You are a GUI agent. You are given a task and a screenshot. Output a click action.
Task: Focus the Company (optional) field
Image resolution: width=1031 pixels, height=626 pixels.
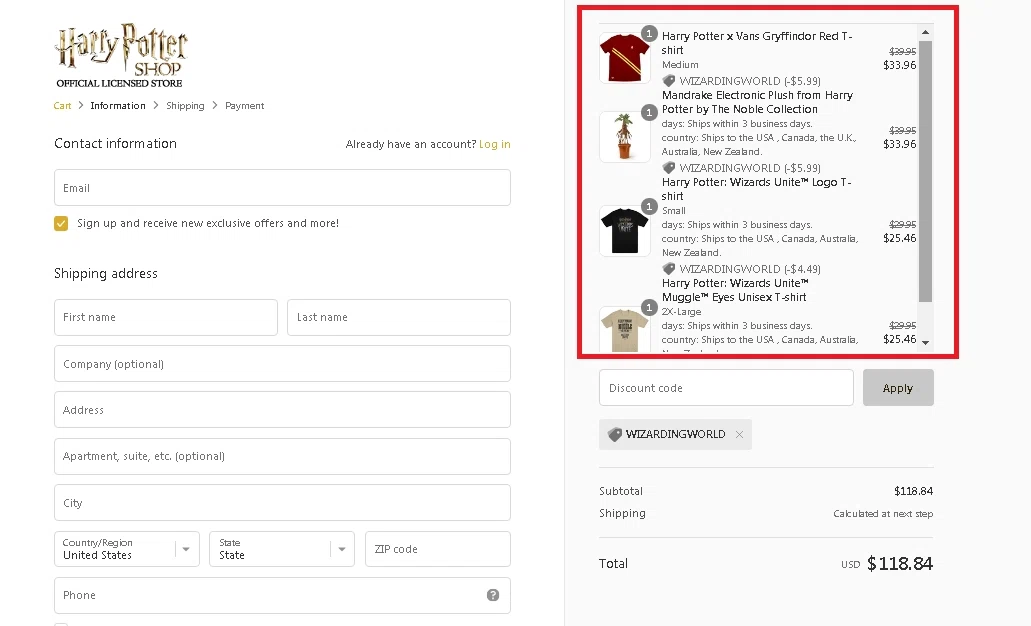coord(282,364)
